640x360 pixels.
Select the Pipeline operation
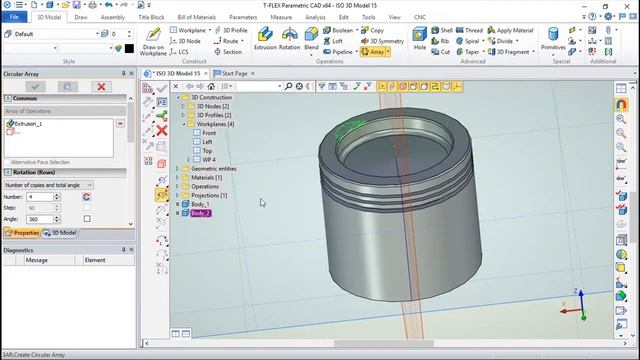(x=338, y=52)
